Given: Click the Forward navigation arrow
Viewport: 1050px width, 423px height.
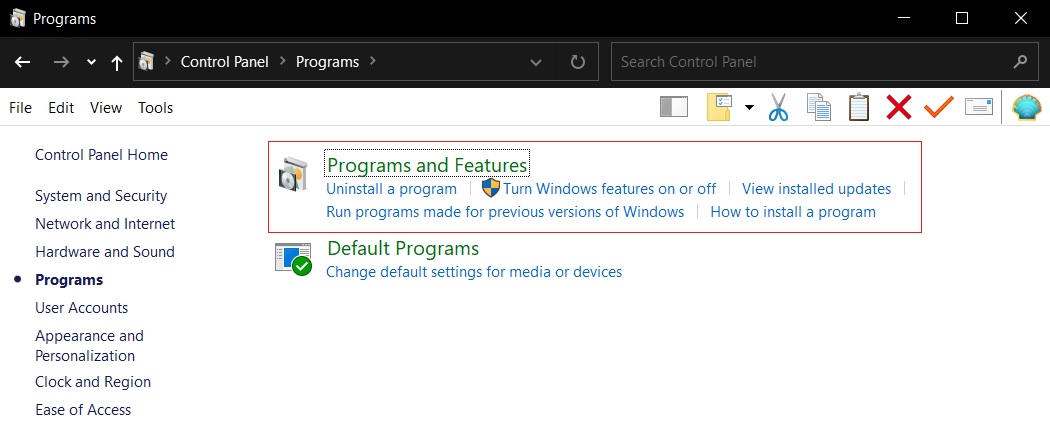Looking at the screenshot, I should coord(61,62).
